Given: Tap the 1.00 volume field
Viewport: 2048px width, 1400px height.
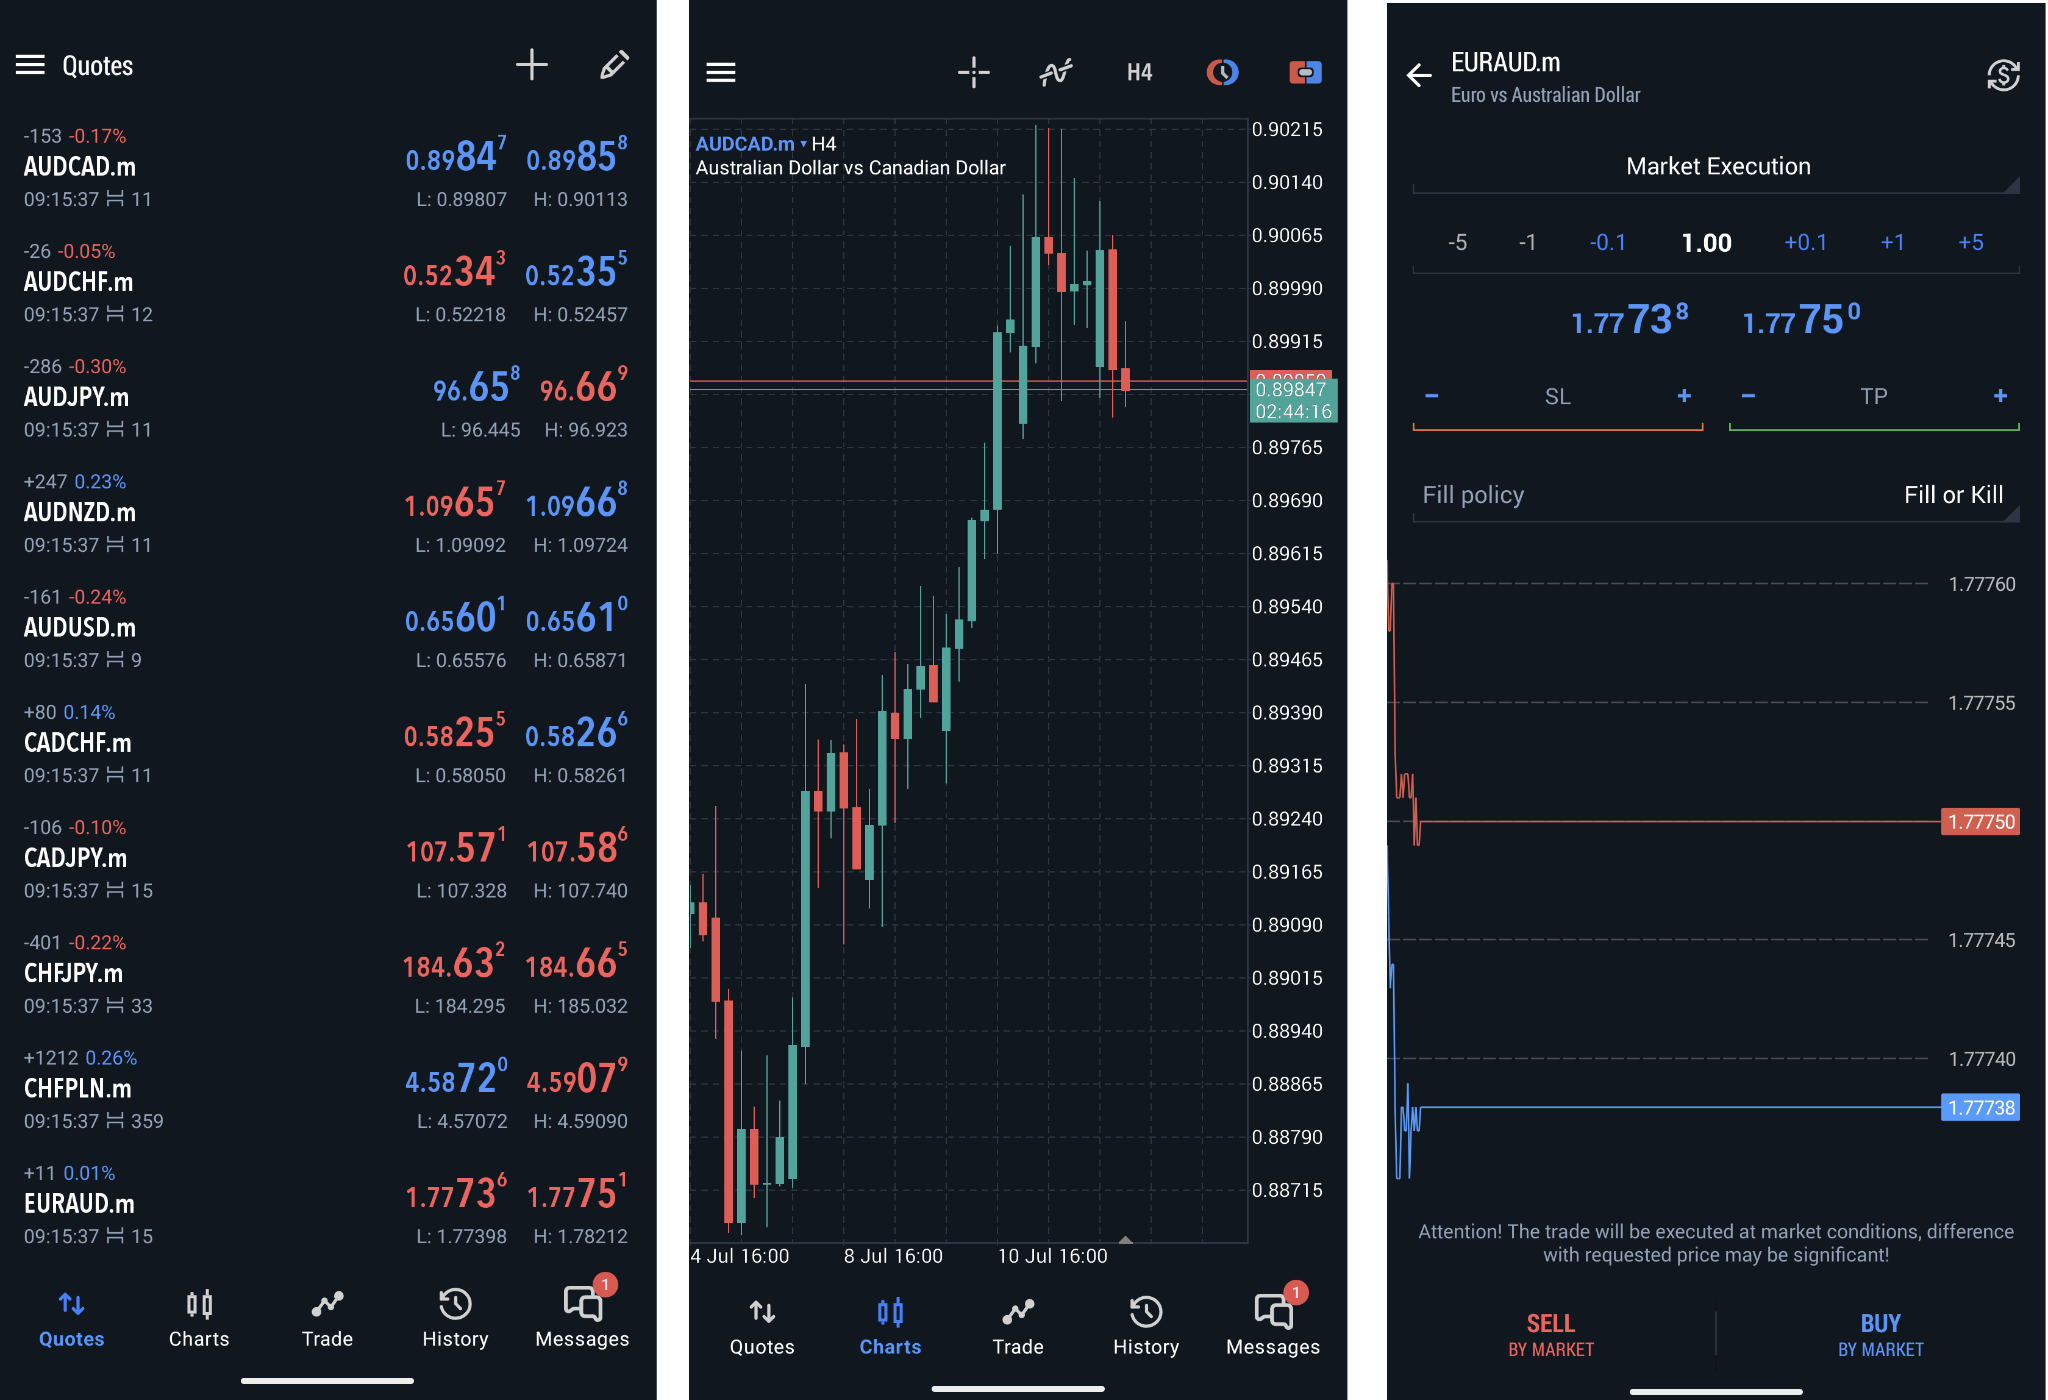Looking at the screenshot, I should (1706, 243).
